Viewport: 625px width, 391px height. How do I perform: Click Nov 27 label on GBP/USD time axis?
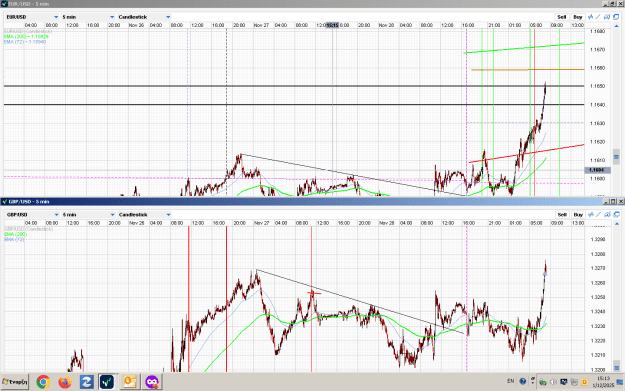pos(261,223)
